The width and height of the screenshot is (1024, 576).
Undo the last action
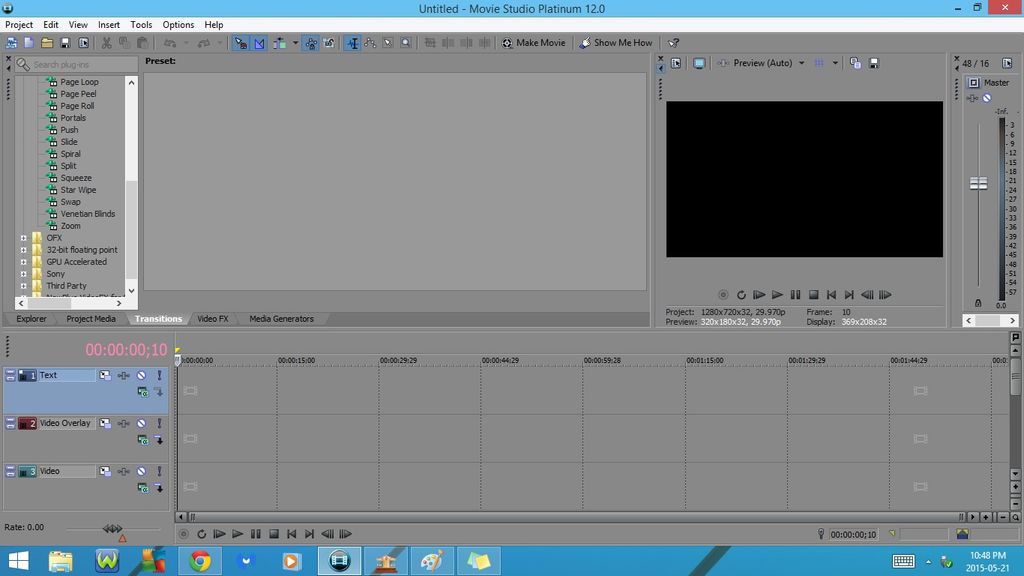pyautogui.click(x=168, y=42)
